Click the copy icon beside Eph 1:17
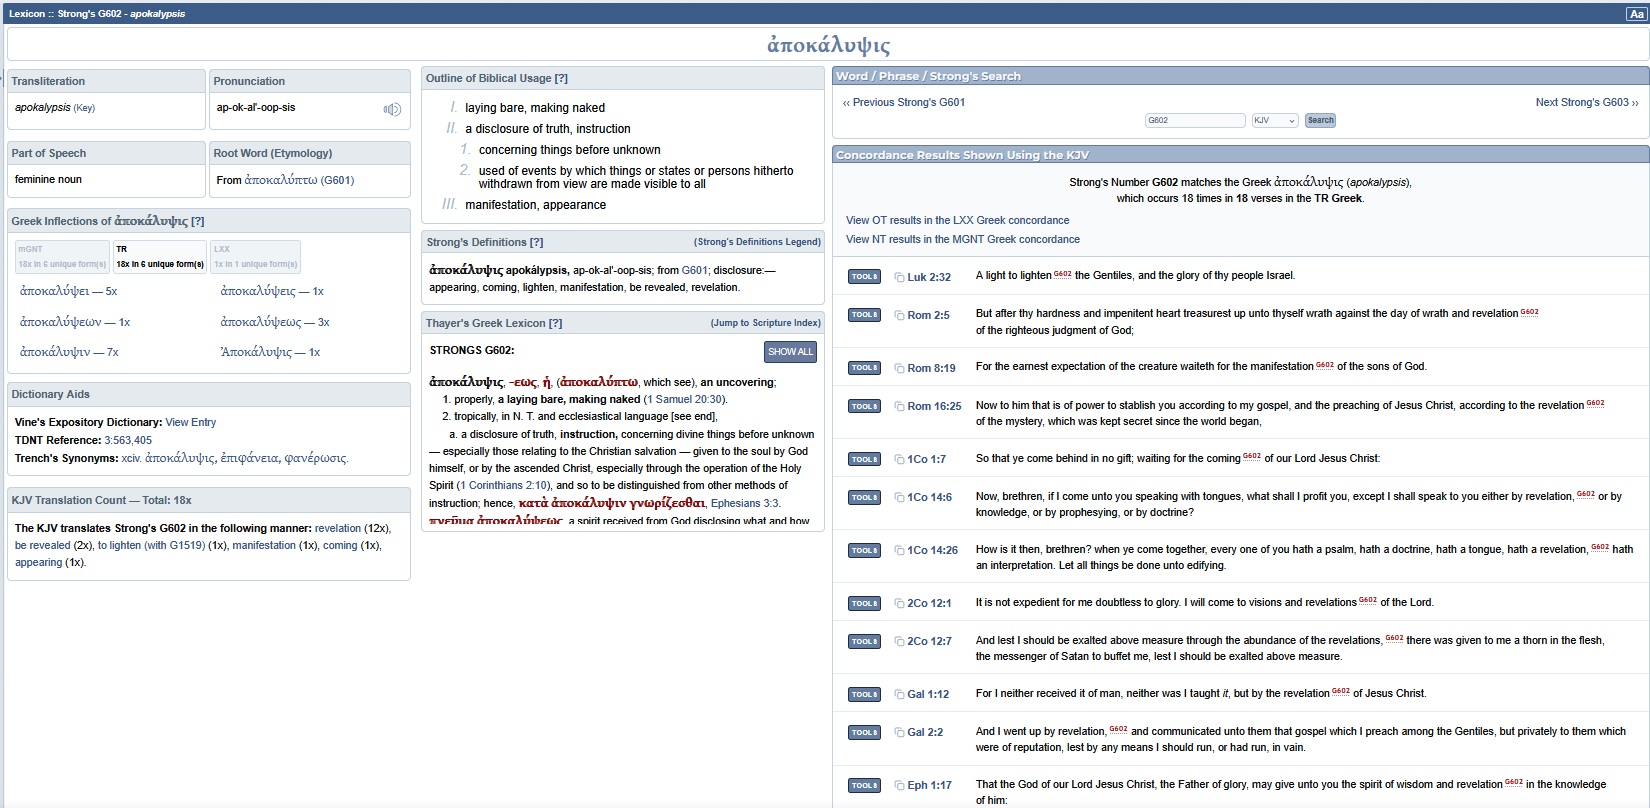1650x808 pixels. (x=899, y=785)
